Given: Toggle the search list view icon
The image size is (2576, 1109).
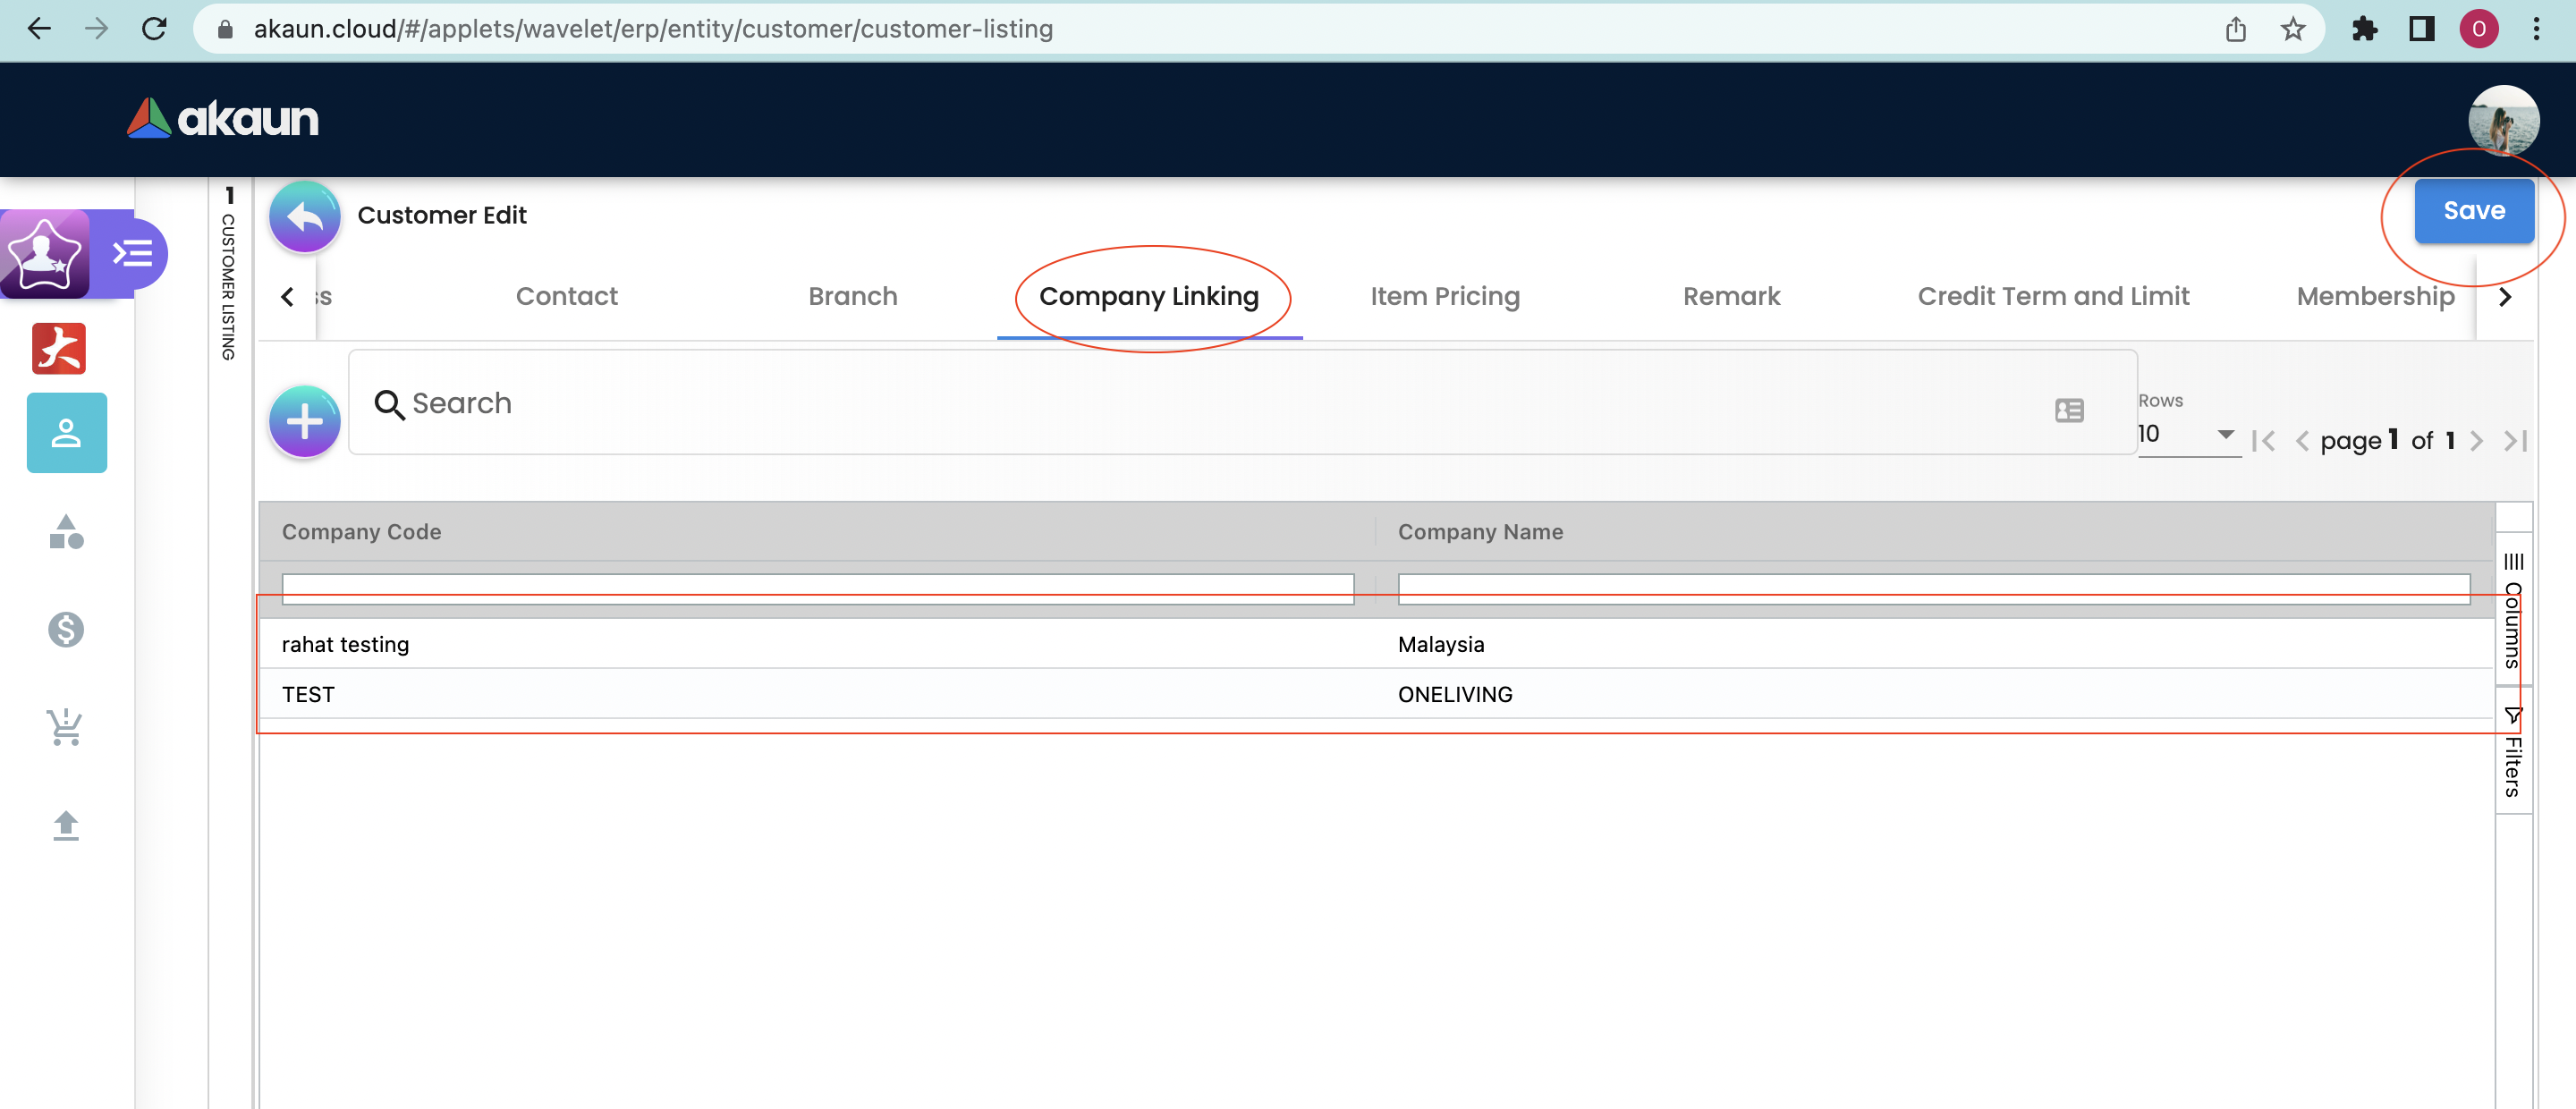Looking at the screenshot, I should pyautogui.click(x=2069, y=410).
